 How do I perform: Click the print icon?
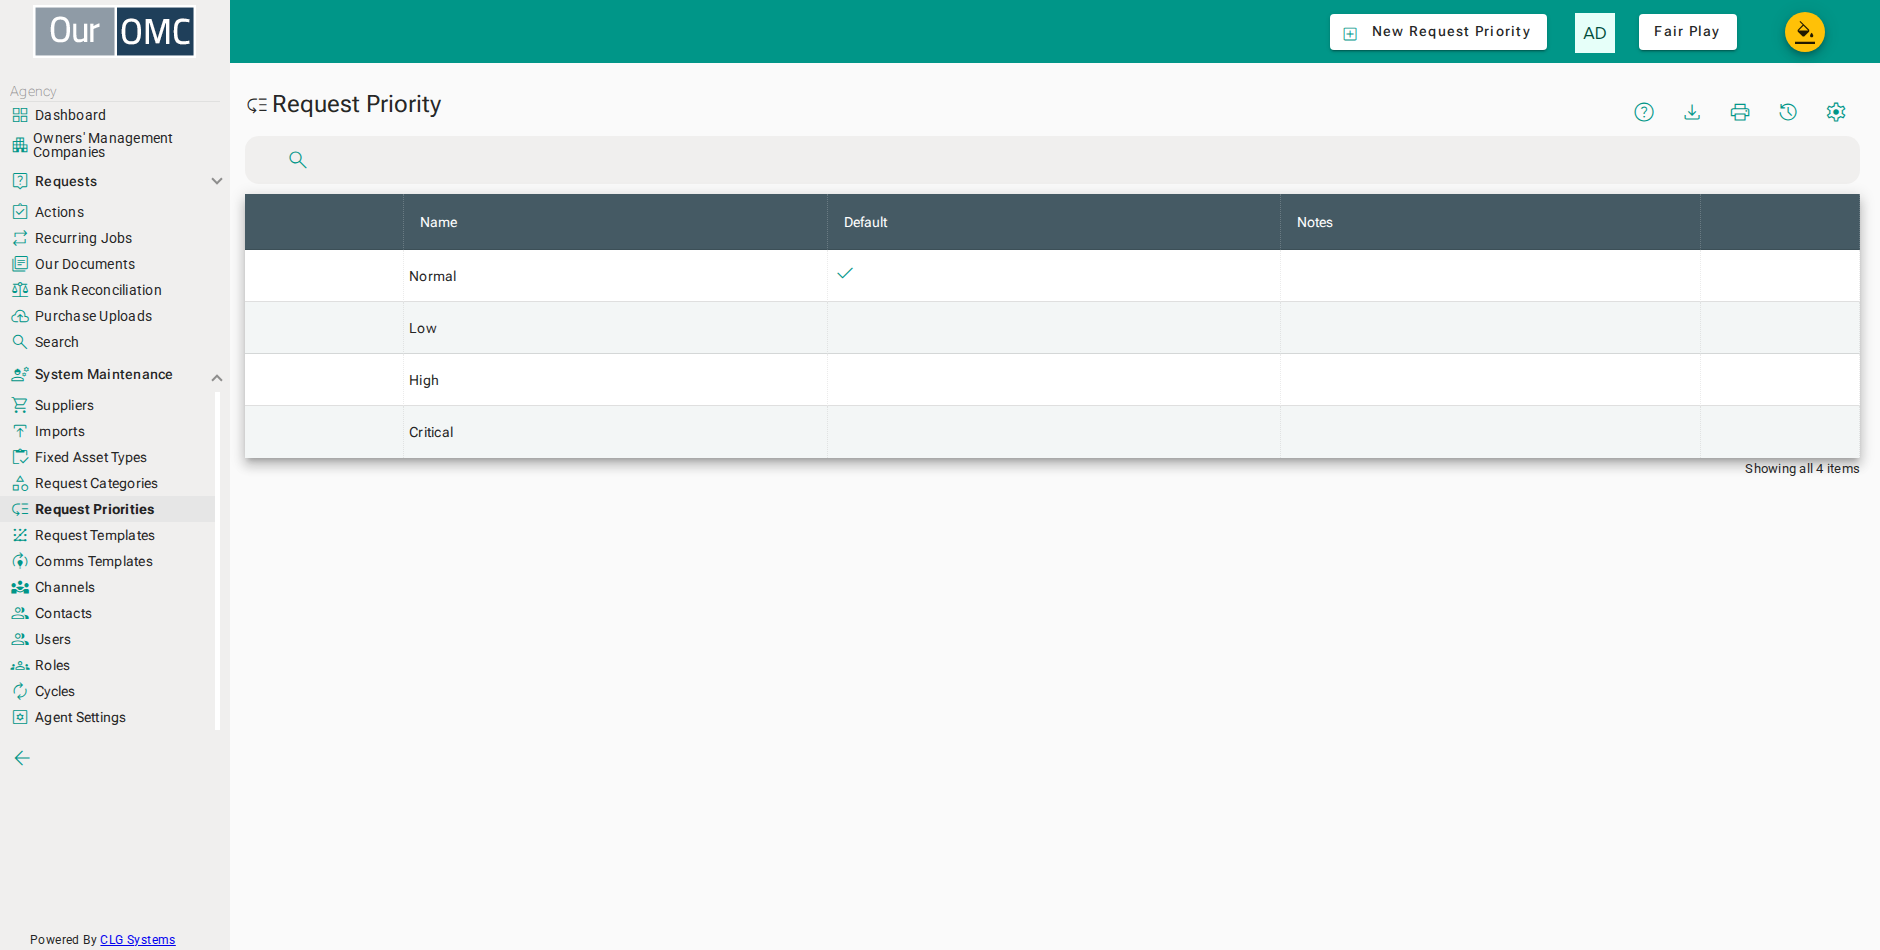click(1740, 112)
